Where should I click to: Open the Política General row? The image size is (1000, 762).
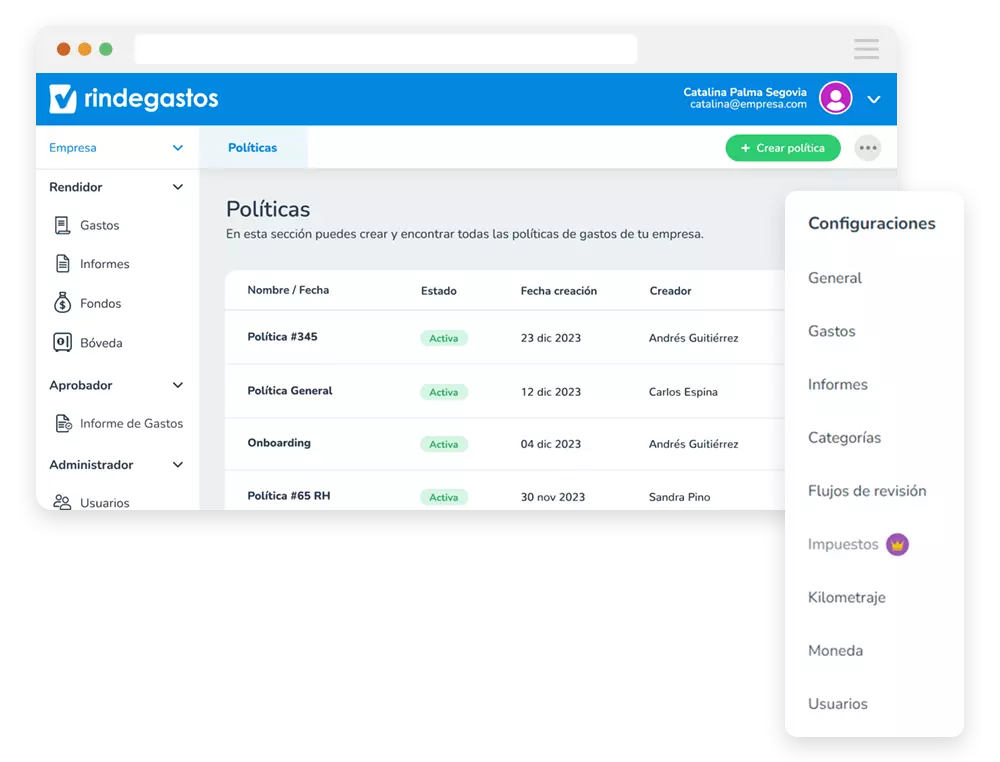pos(290,391)
